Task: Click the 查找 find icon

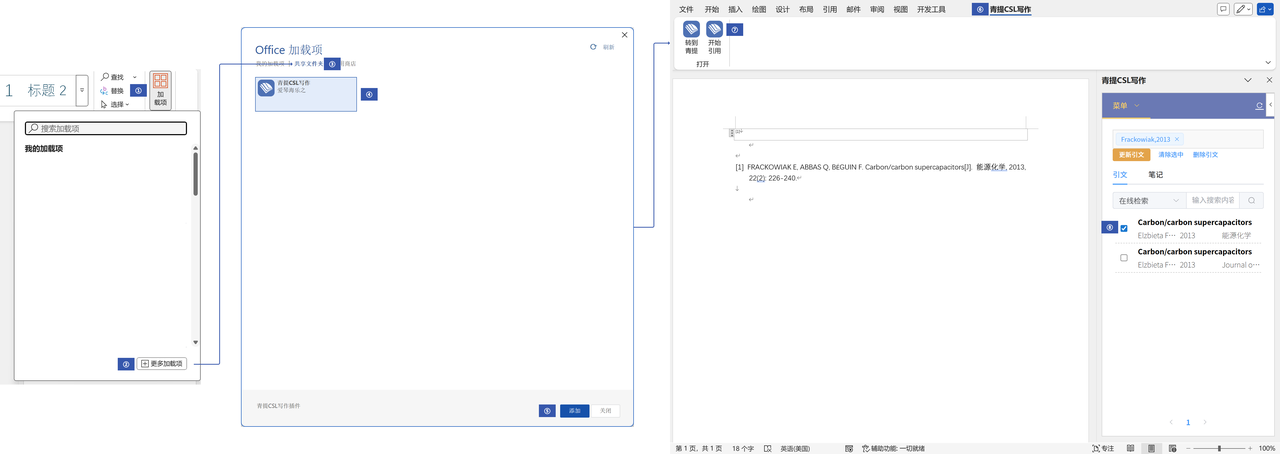Action: tap(105, 77)
